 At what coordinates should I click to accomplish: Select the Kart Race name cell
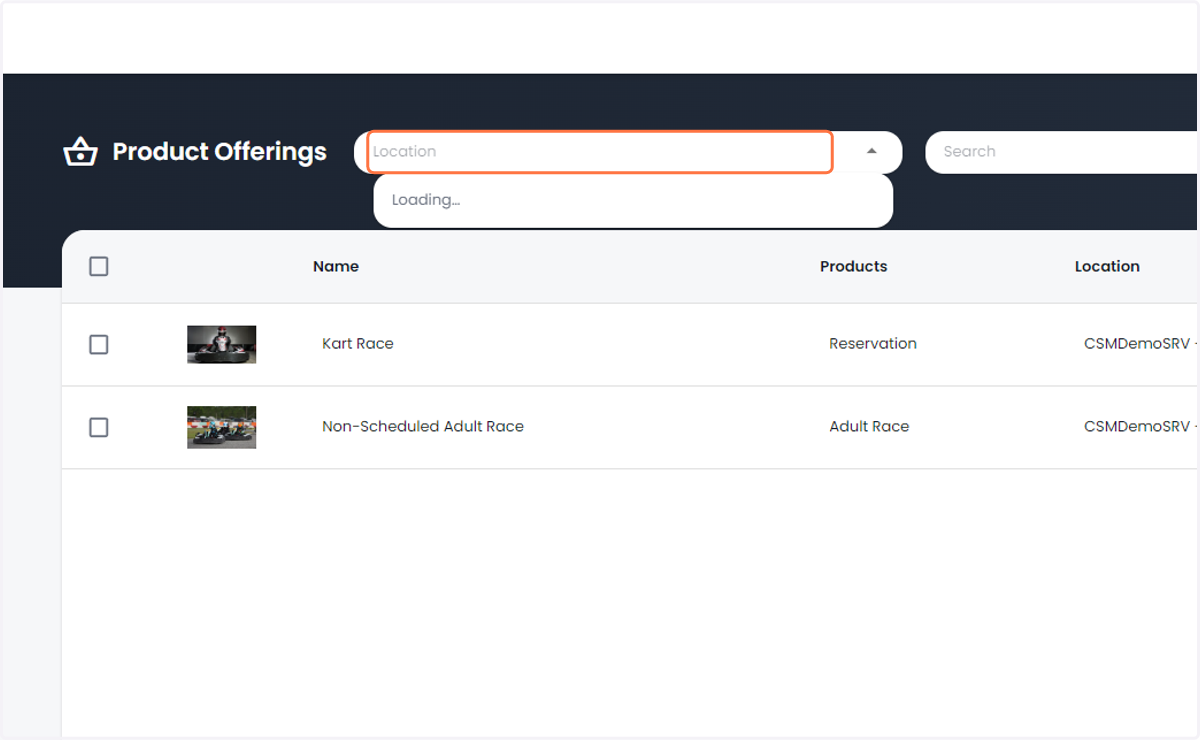(358, 343)
